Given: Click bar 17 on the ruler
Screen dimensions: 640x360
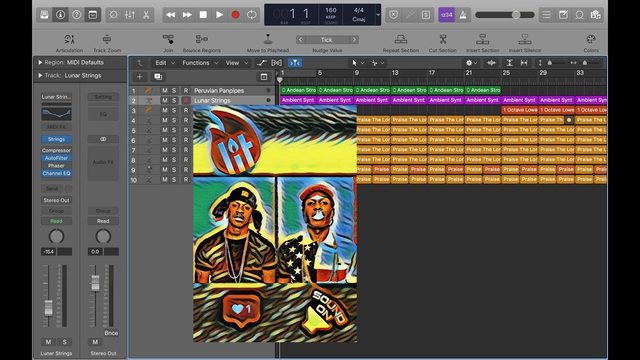Looking at the screenshot, I should tap(432, 73).
